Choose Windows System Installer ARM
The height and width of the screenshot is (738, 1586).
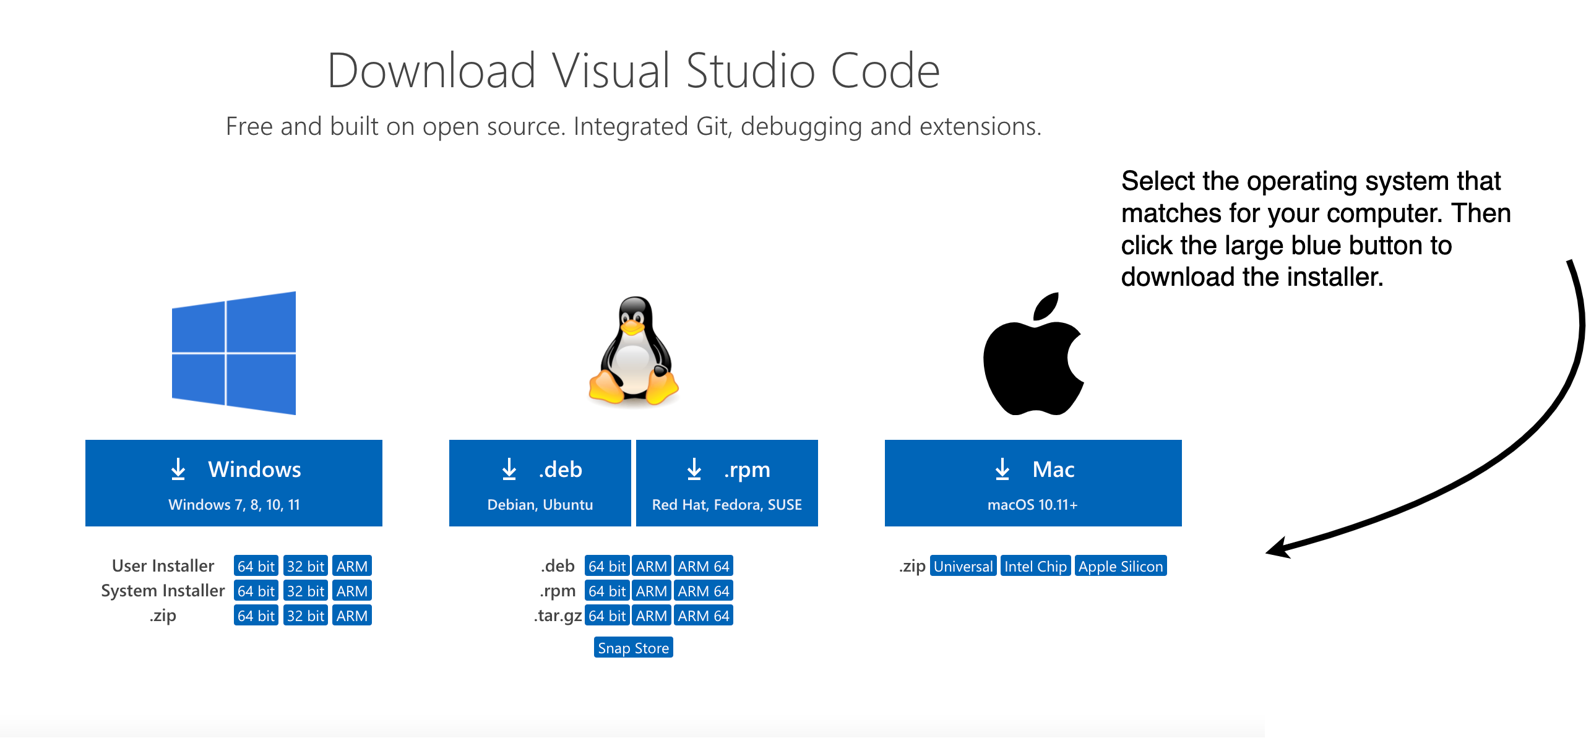(x=352, y=591)
